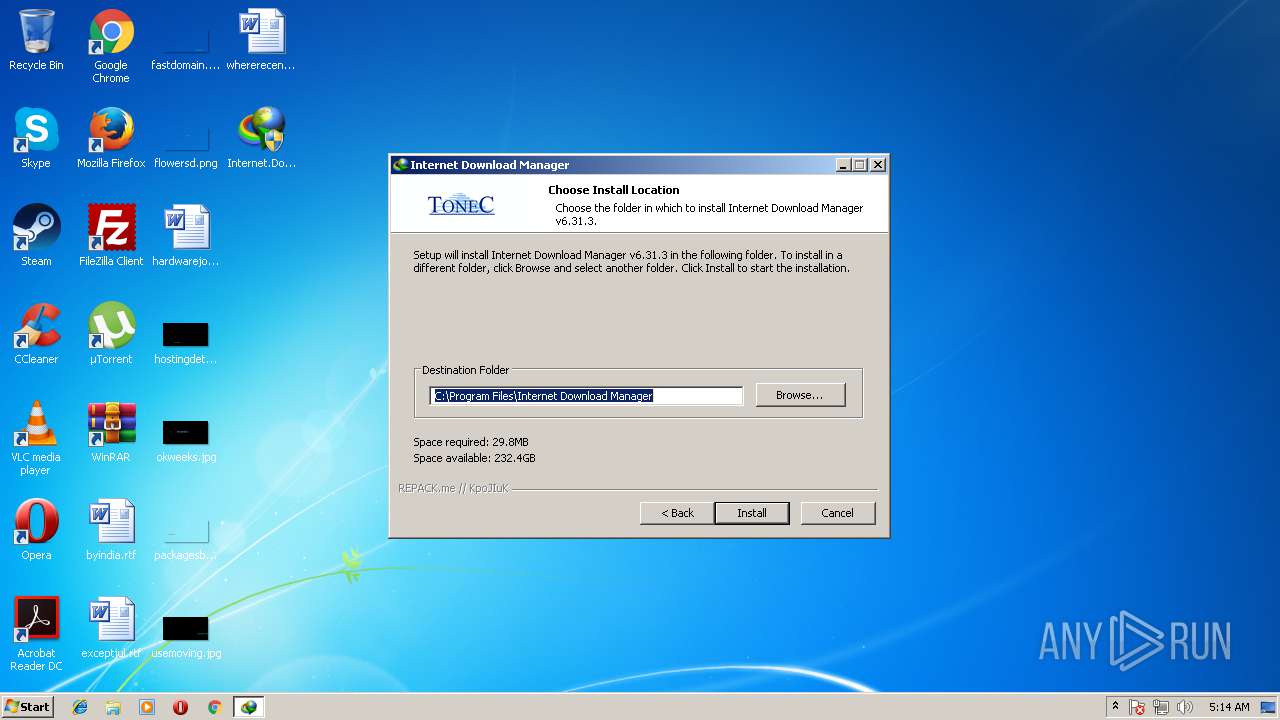Open Opera from taskbar

click(180, 707)
